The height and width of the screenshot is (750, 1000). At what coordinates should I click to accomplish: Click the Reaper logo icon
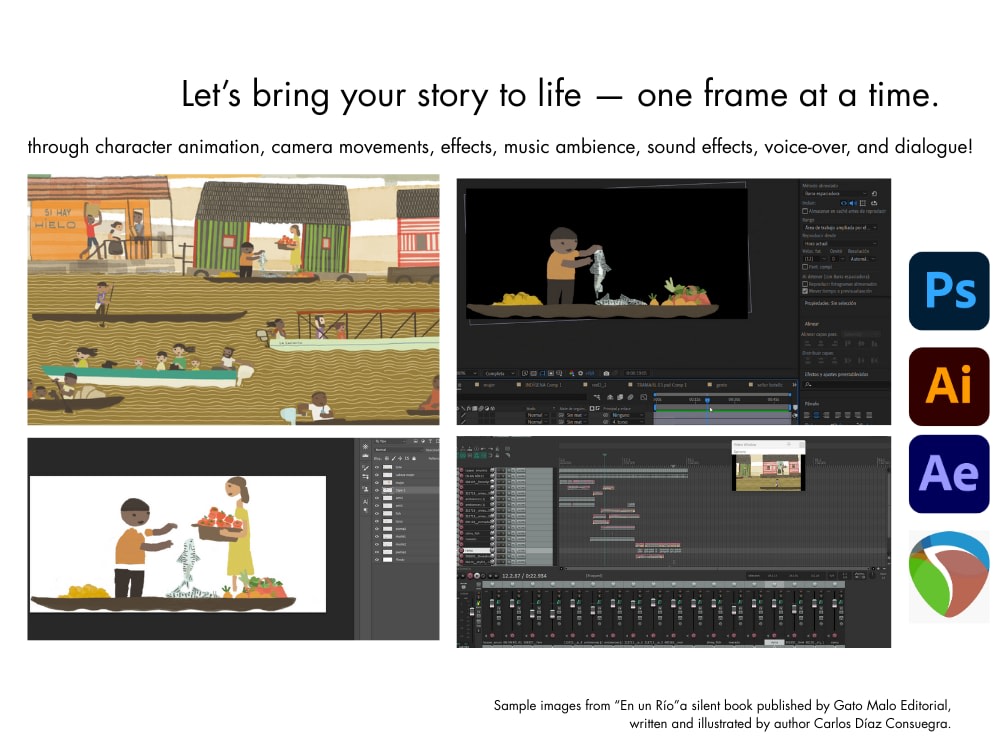(x=949, y=576)
